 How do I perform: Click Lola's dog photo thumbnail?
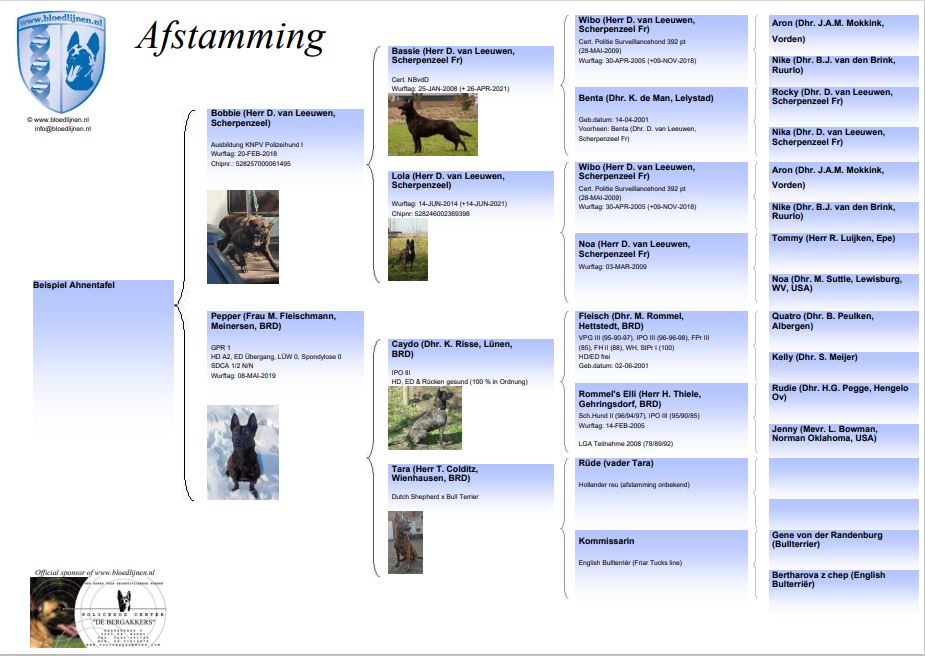[407, 249]
